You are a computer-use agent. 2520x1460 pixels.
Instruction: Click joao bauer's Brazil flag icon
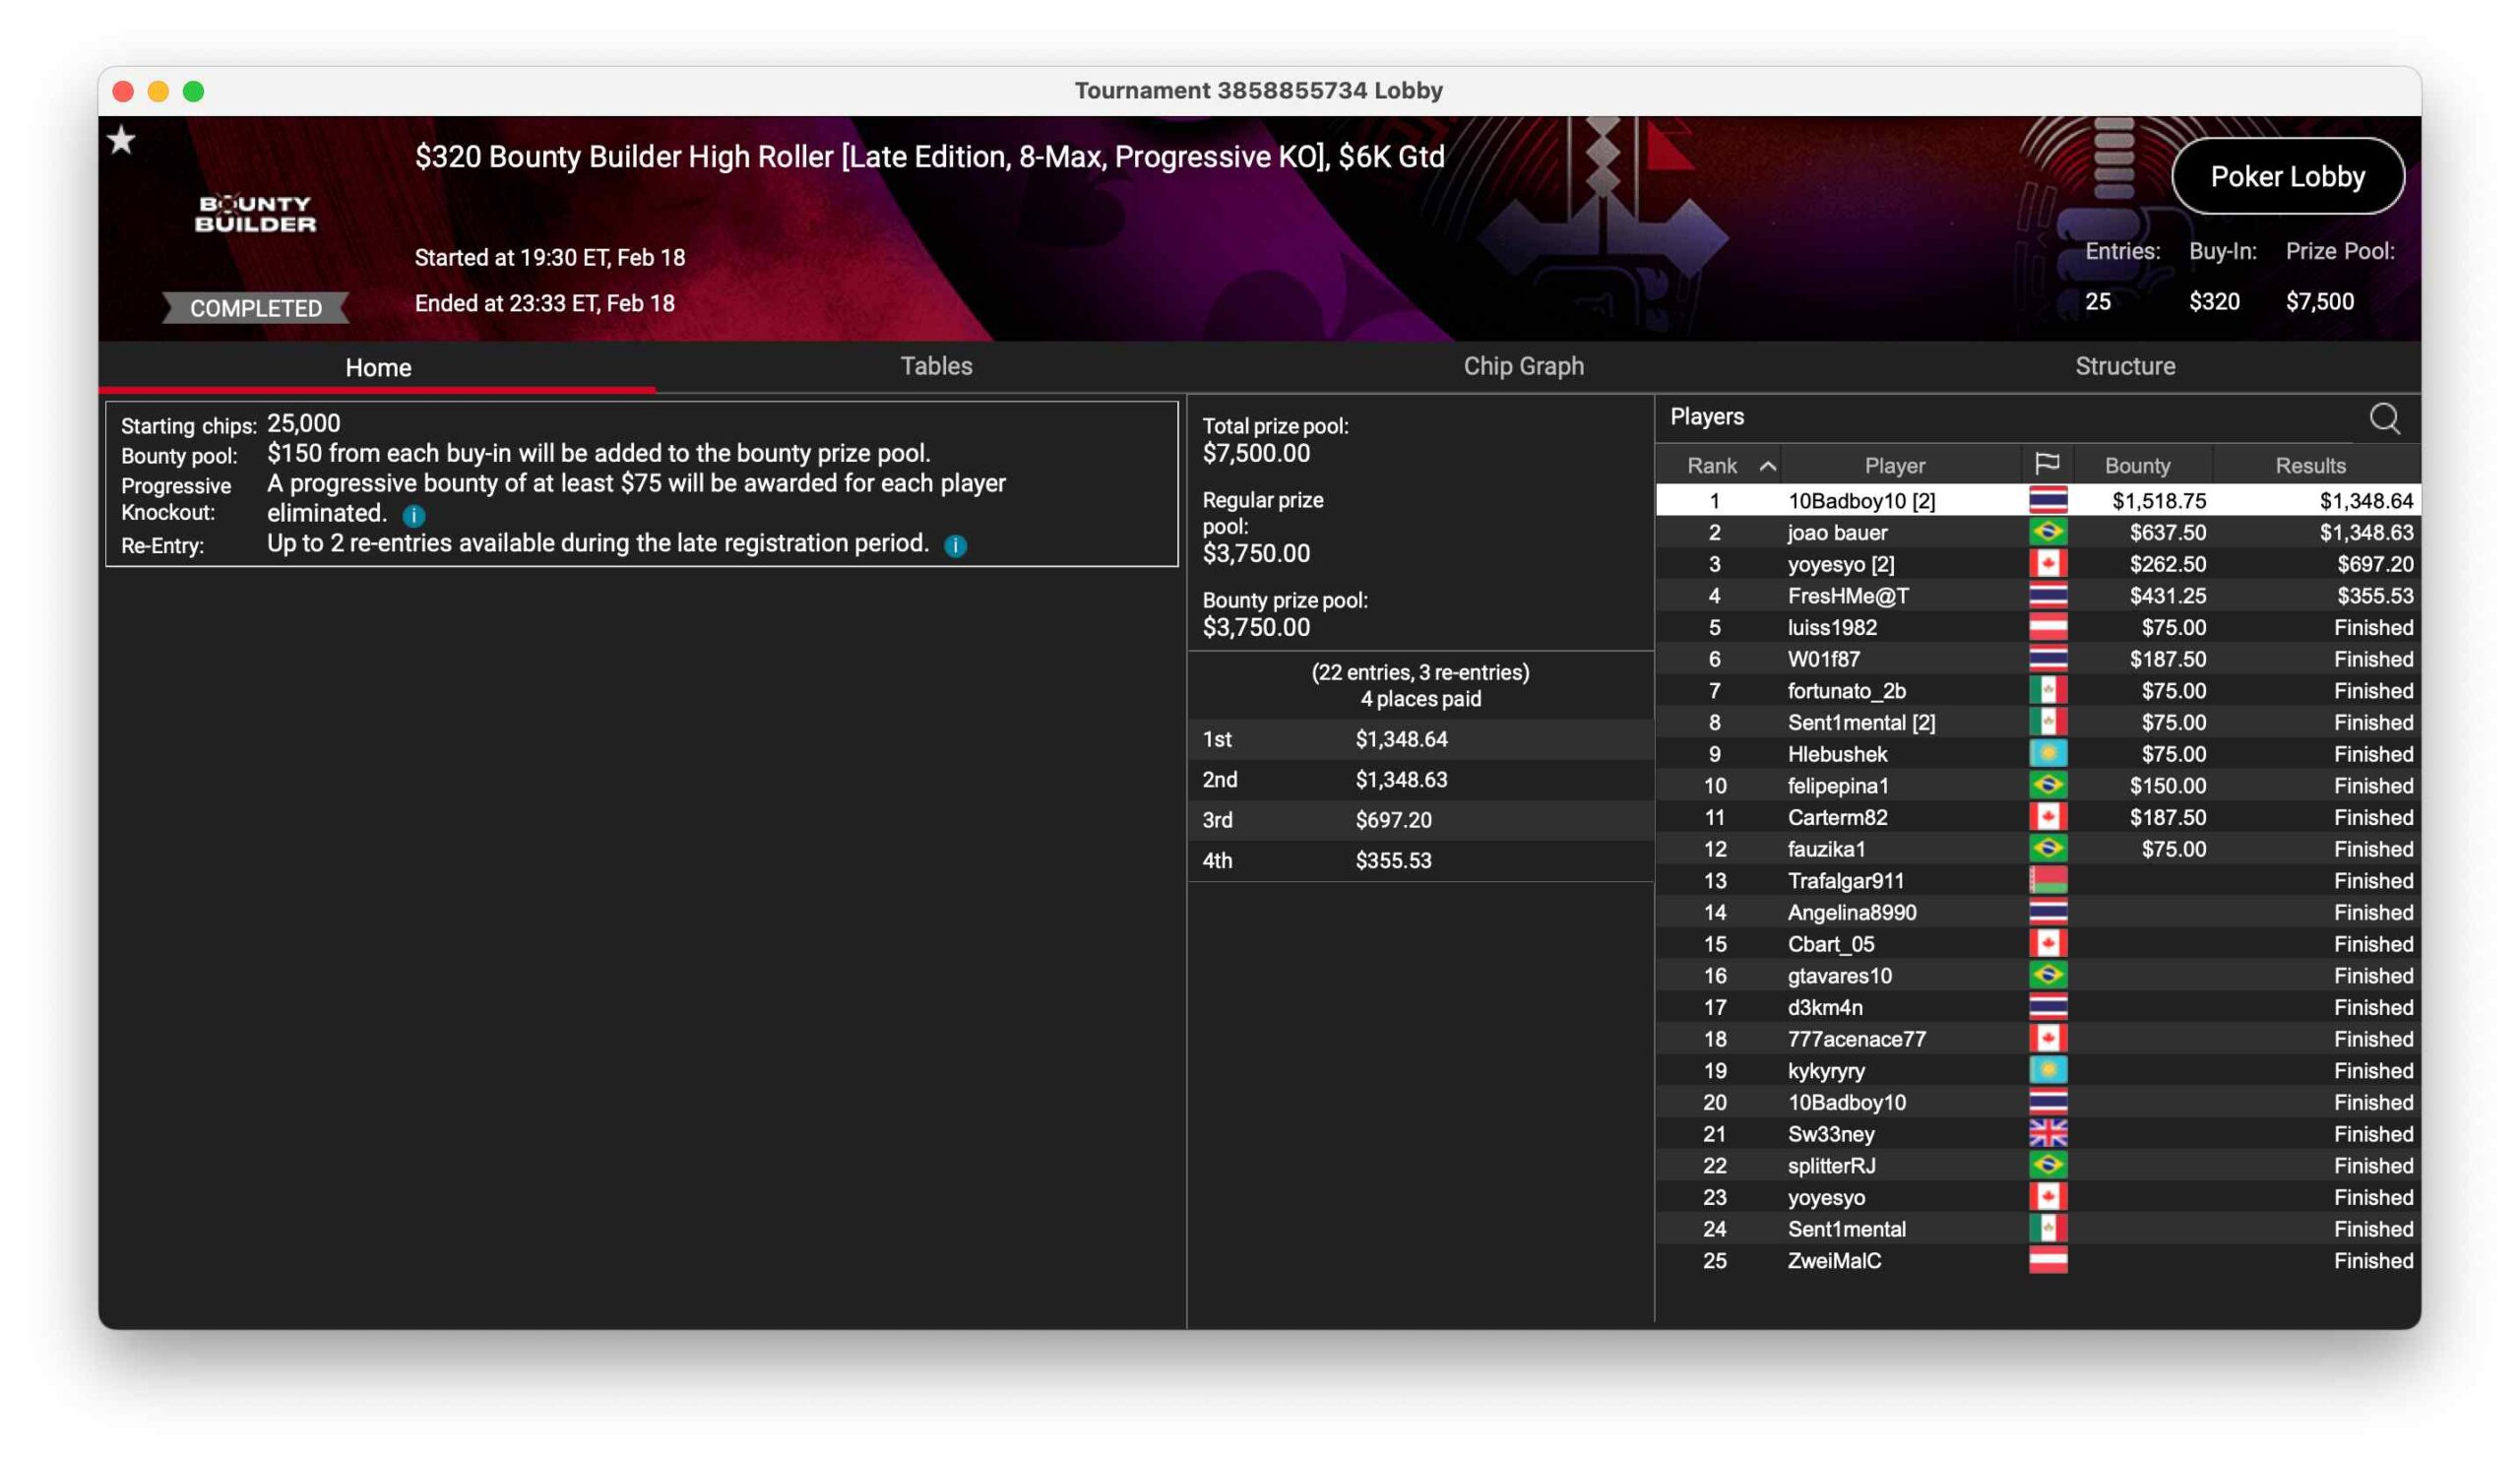[2047, 532]
